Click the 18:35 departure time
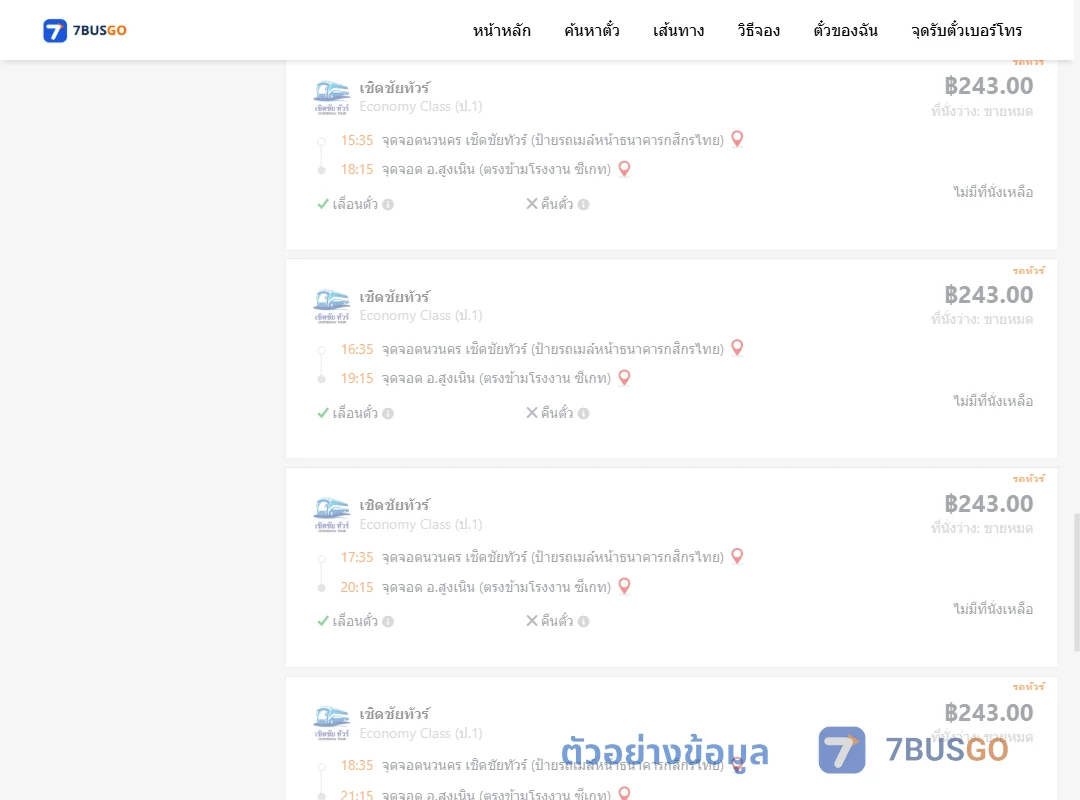The width and height of the screenshot is (1080, 800). 357,766
